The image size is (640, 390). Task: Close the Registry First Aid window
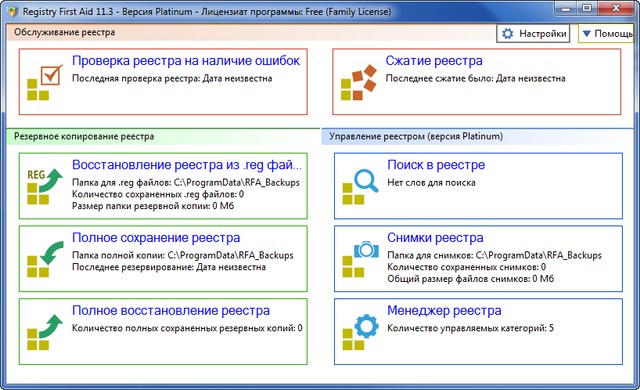[616, 9]
